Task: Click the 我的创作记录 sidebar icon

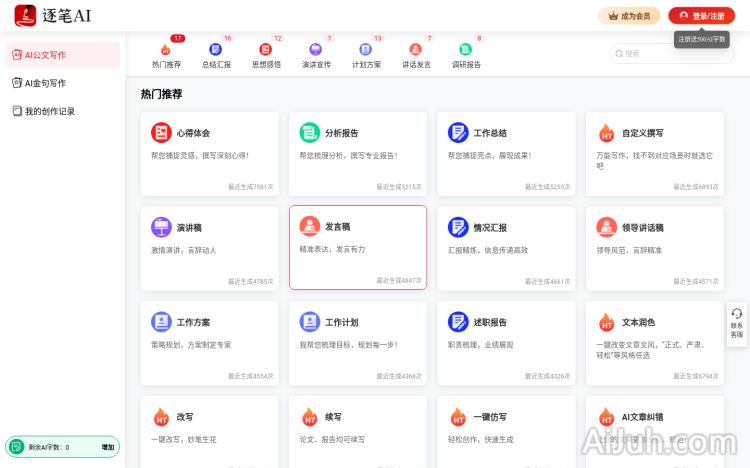Action: 17,111
